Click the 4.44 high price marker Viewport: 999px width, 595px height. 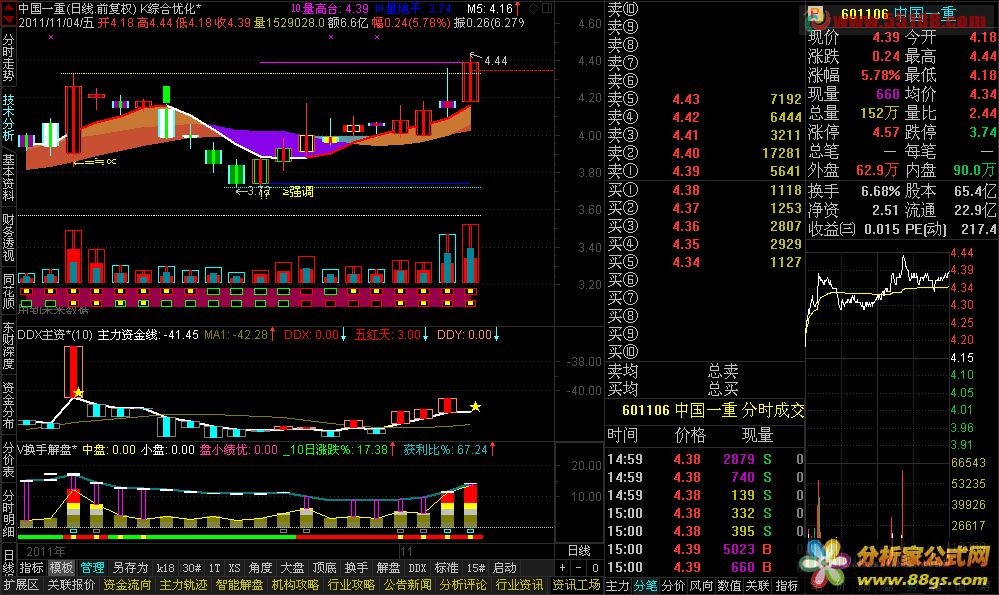tap(496, 61)
